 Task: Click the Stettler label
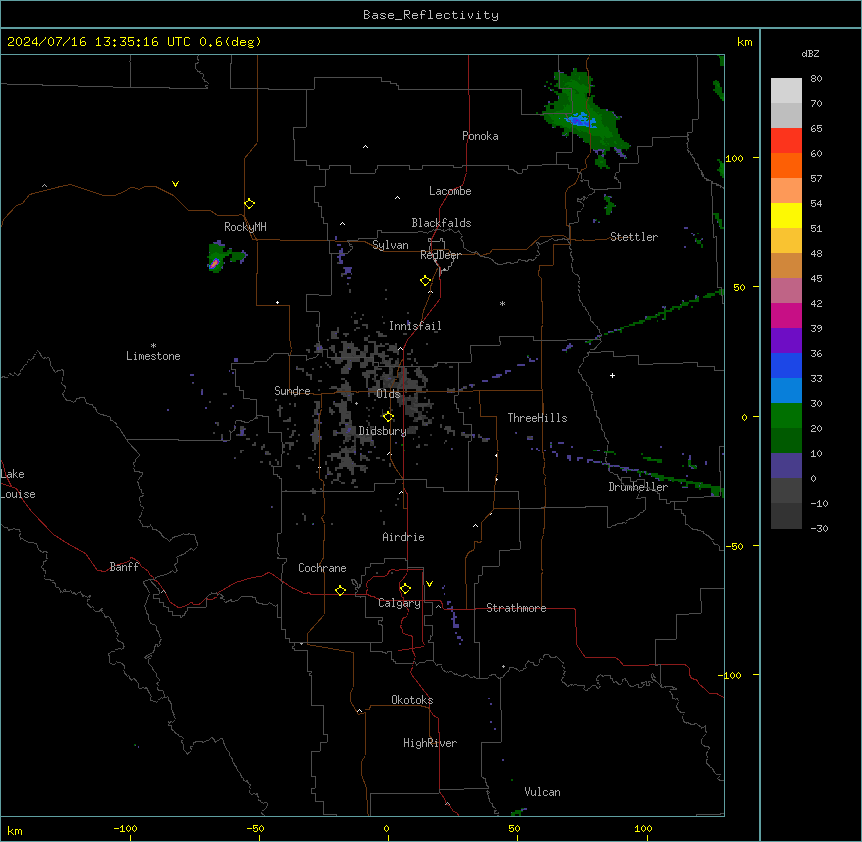tap(634, 237)
